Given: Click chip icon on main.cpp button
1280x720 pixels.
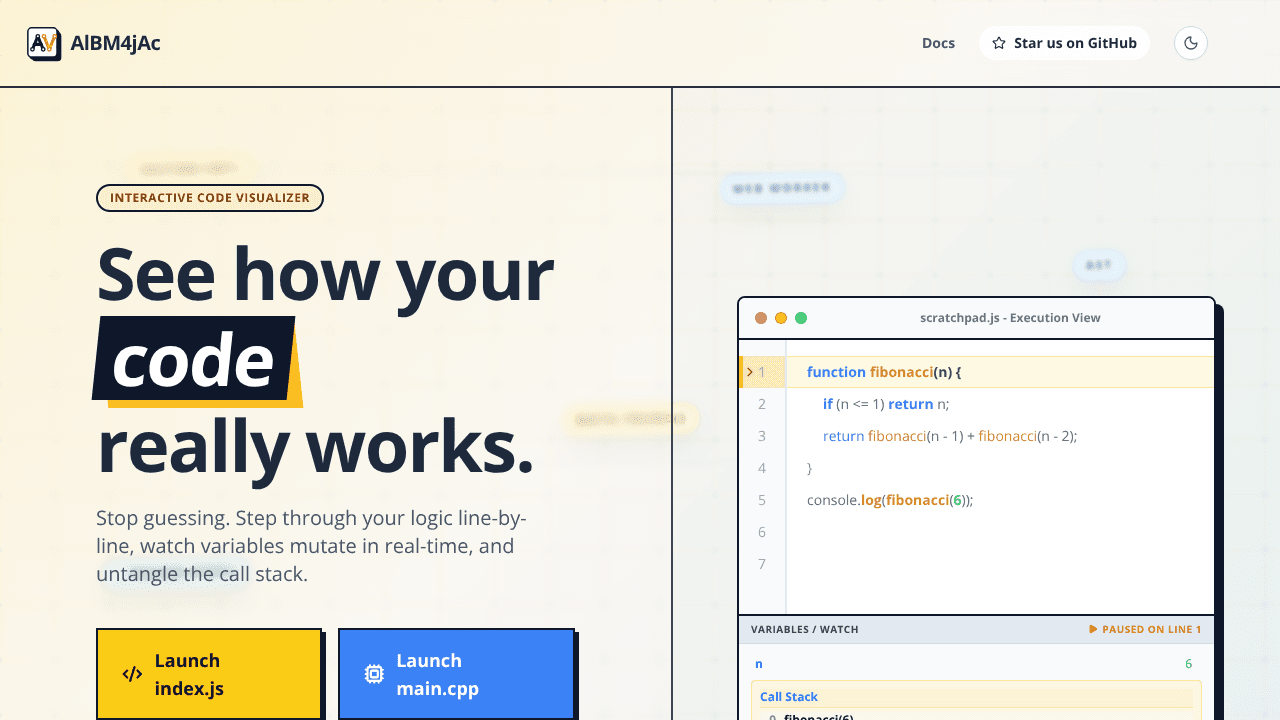Looking at the screenshot, I should [374, 674].
